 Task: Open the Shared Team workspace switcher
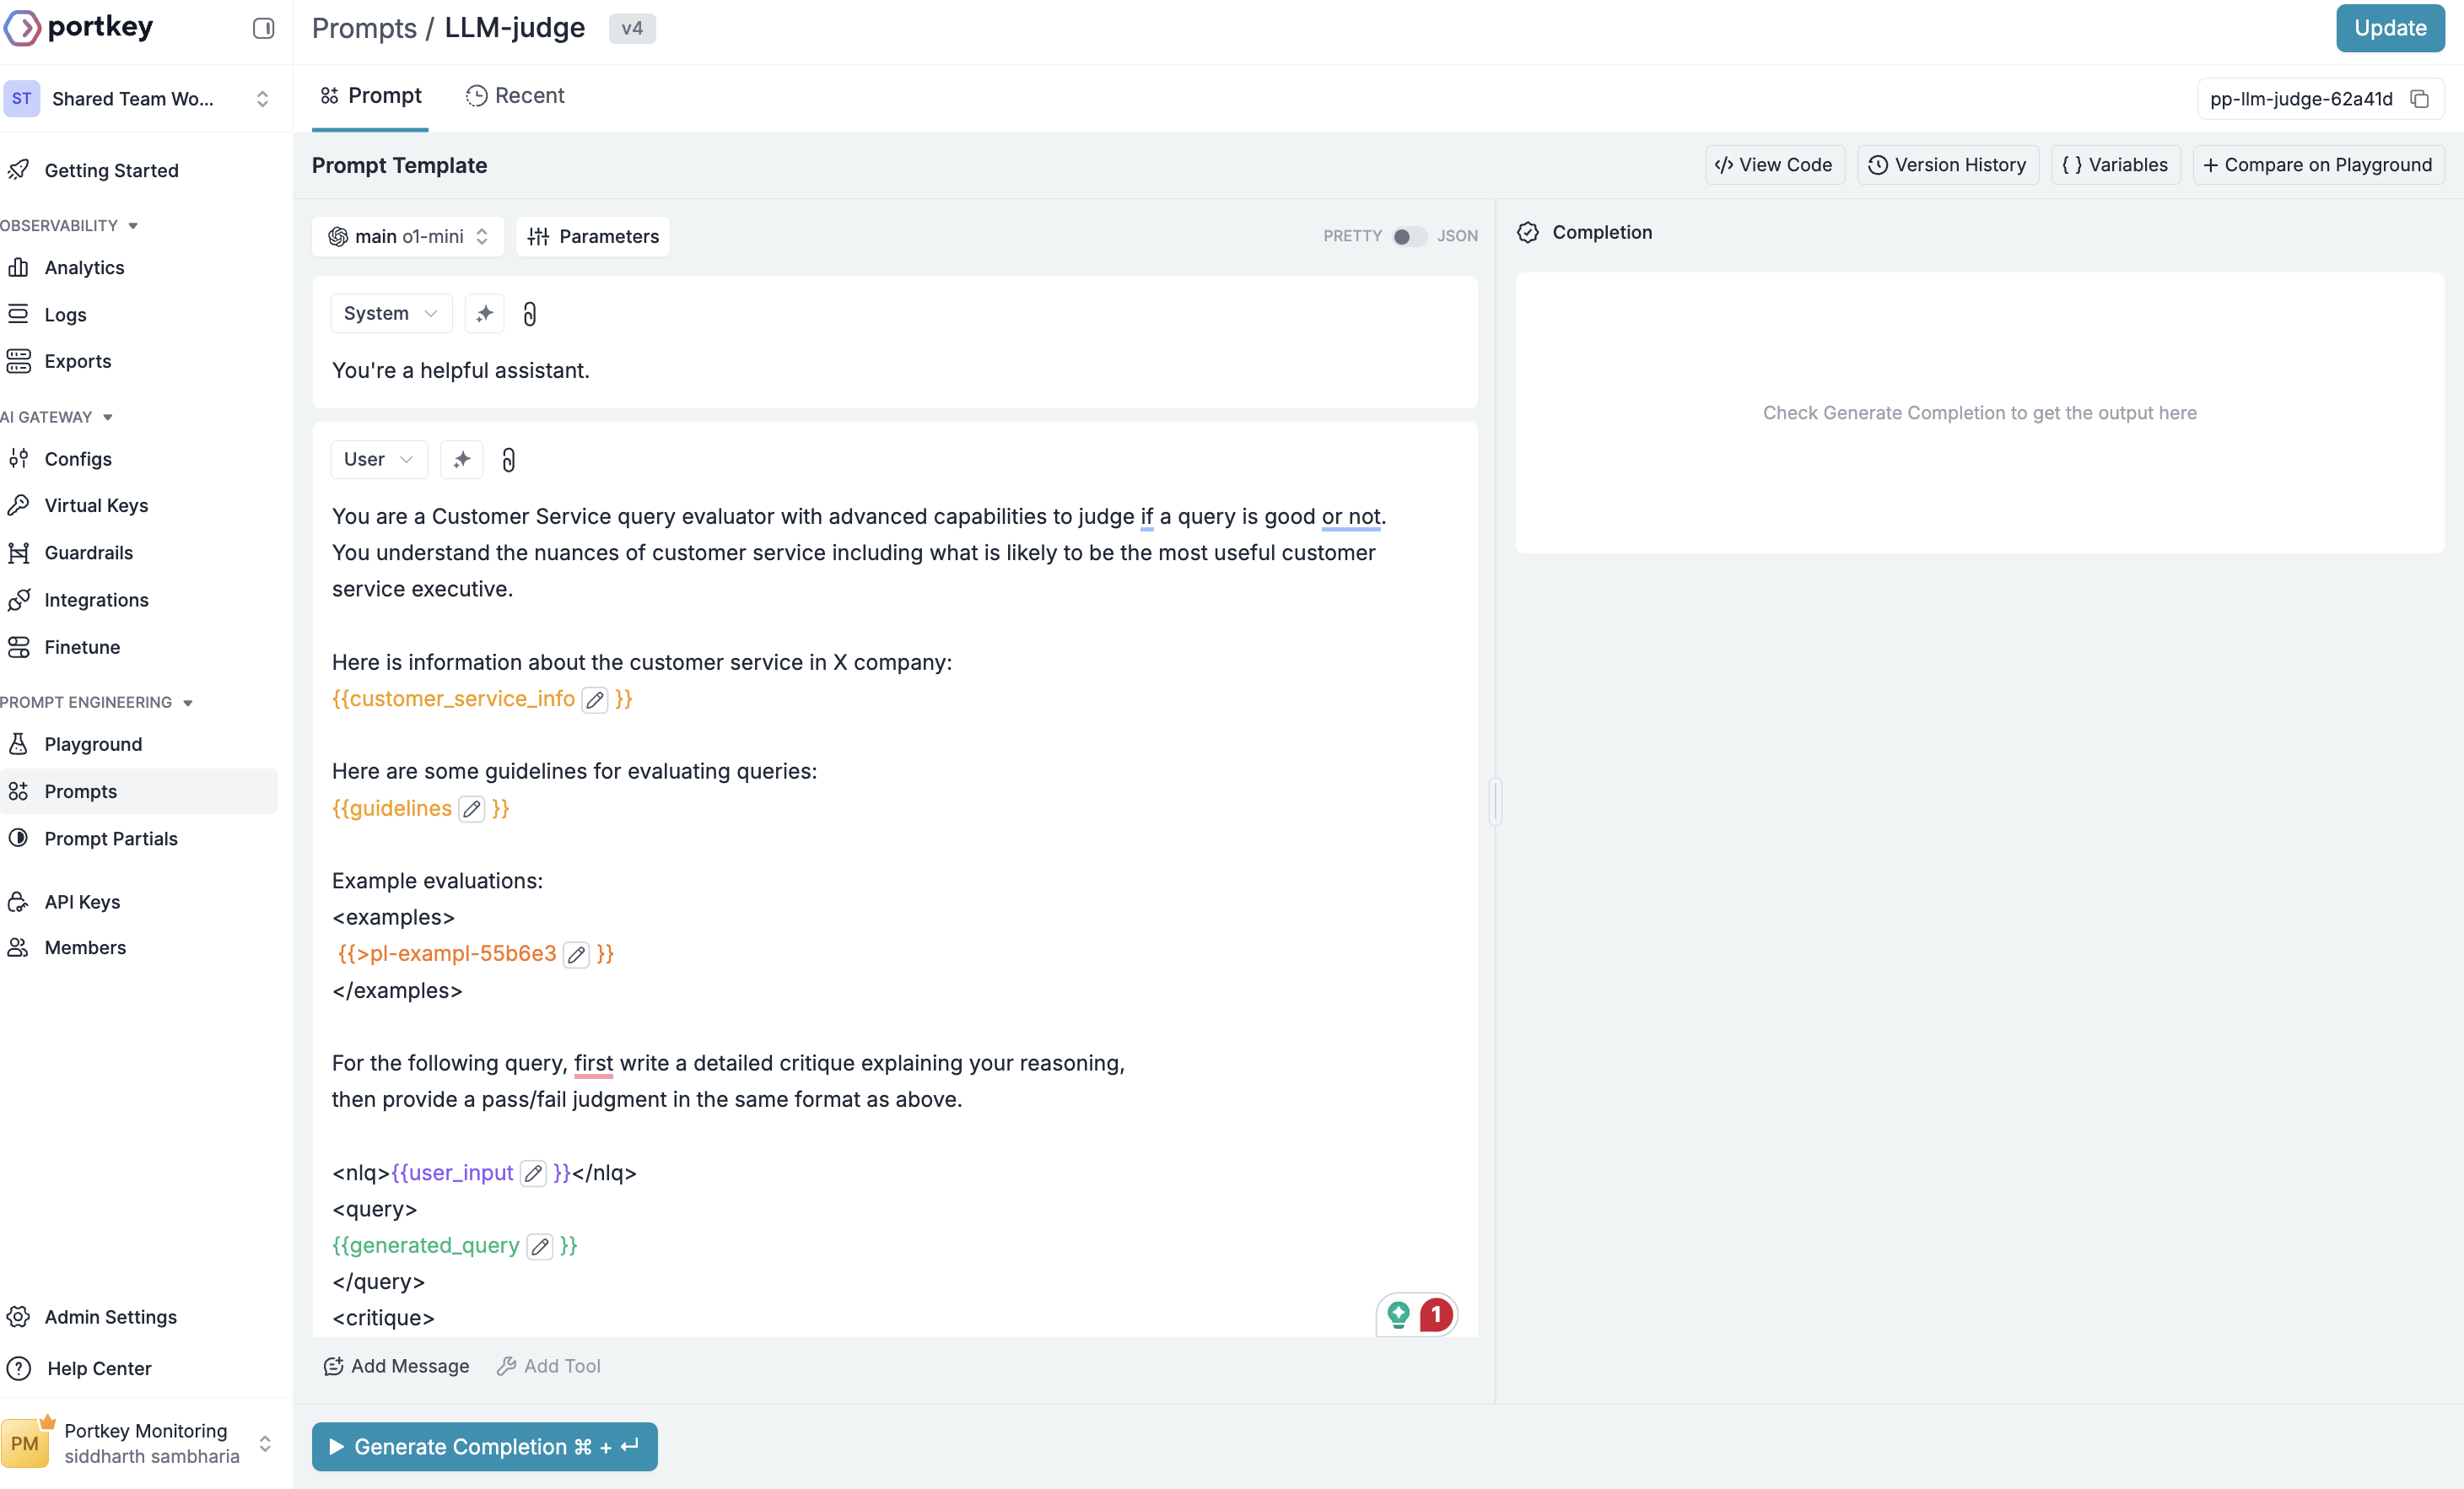coord(140,98)
